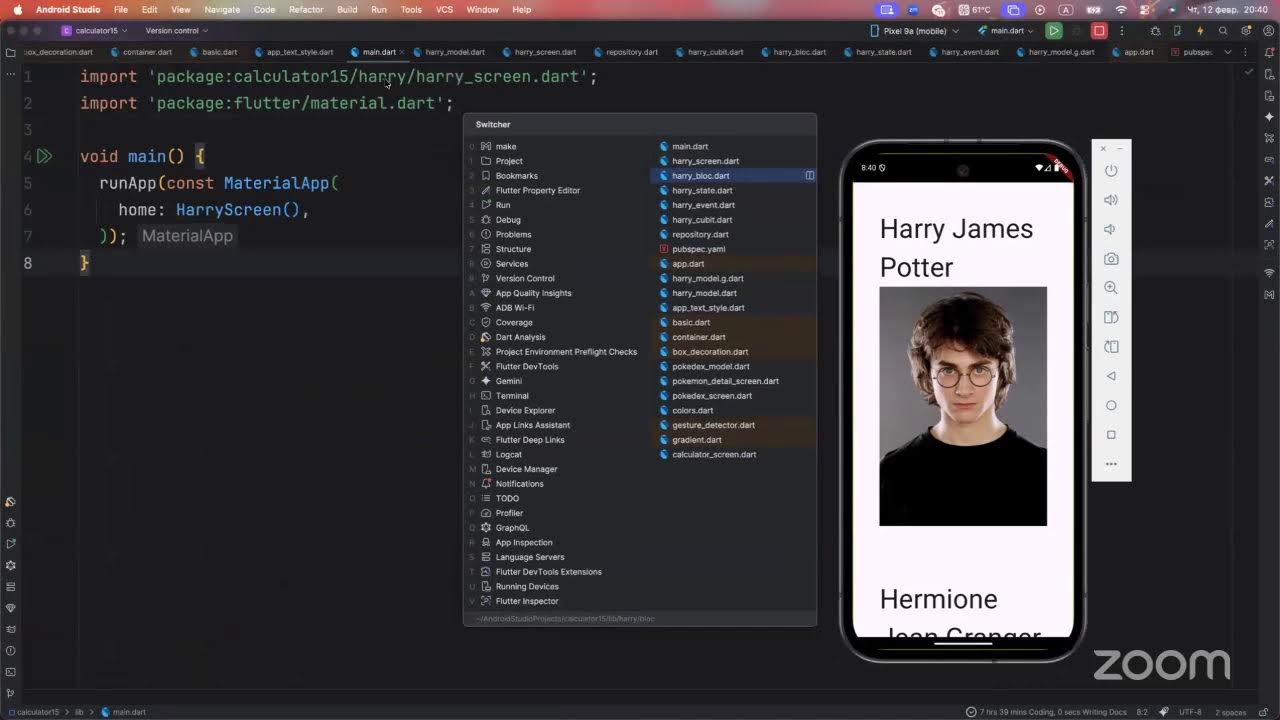Close the main.dart editor tab

(x=401, y=52)
